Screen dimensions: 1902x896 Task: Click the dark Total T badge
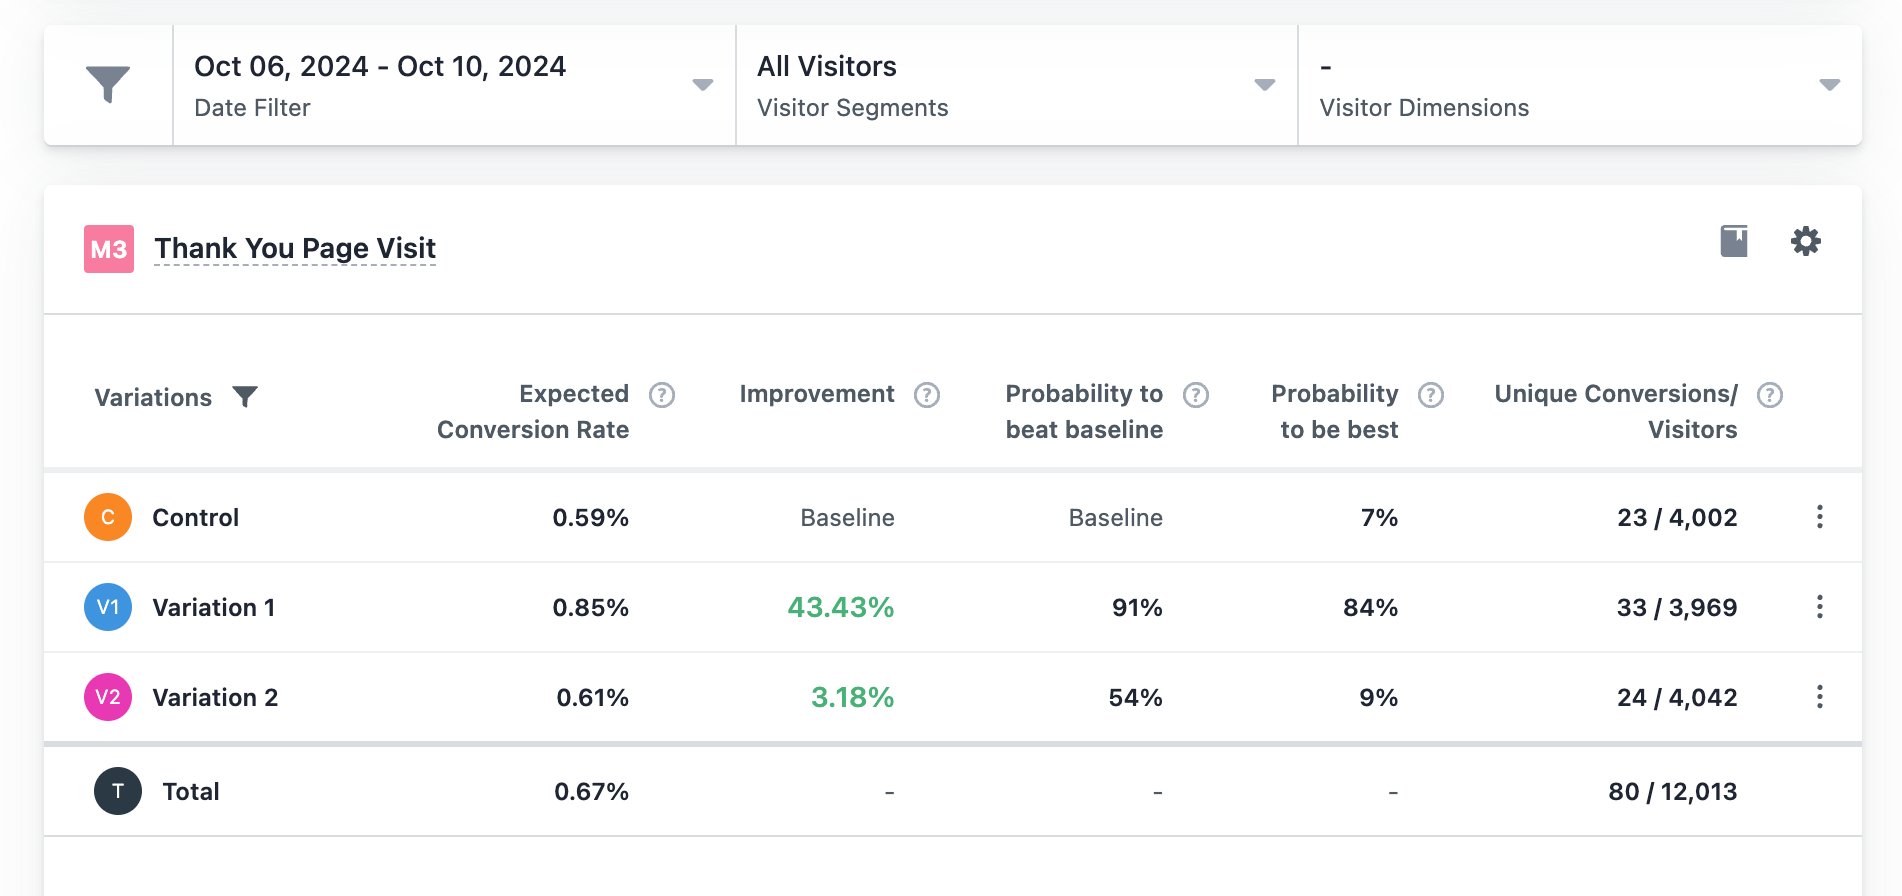click(118, 791)
